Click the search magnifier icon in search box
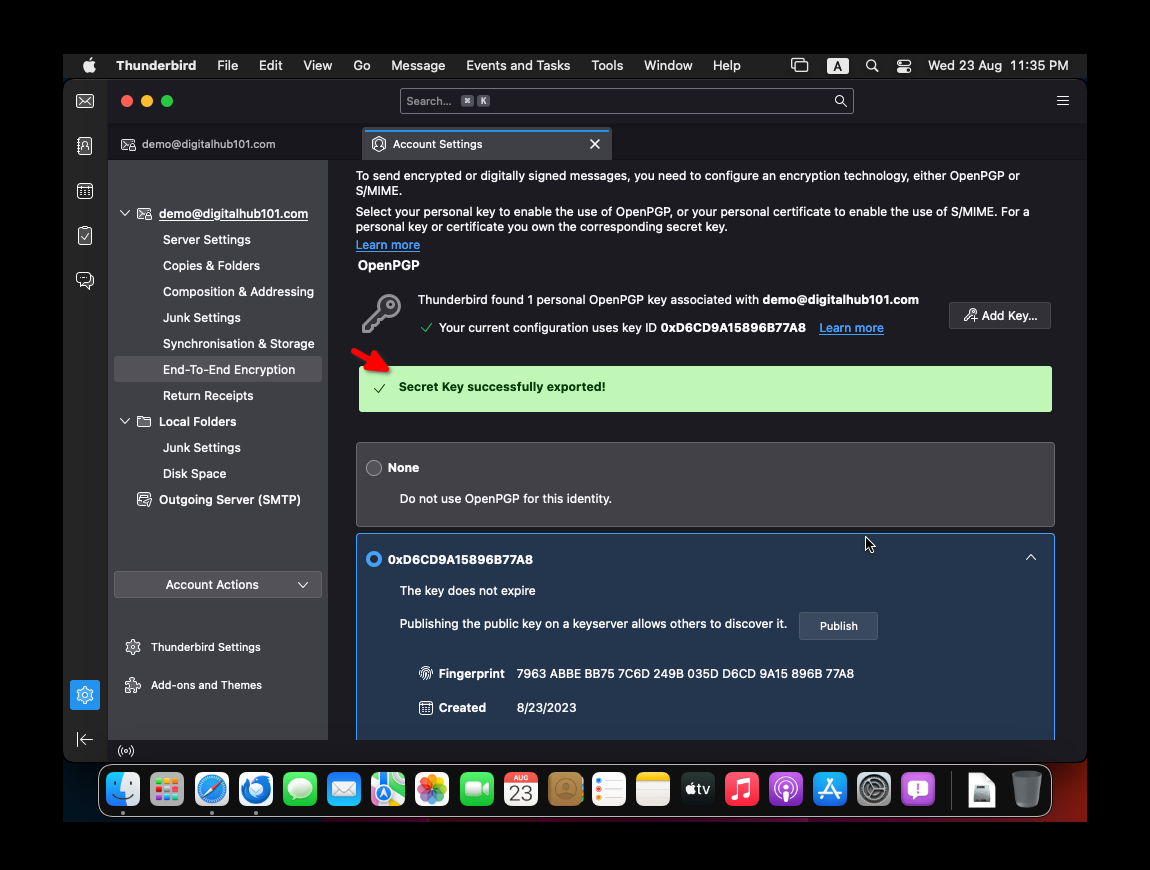Screen dimensions: 1150x870 click(x=840, y=101)
